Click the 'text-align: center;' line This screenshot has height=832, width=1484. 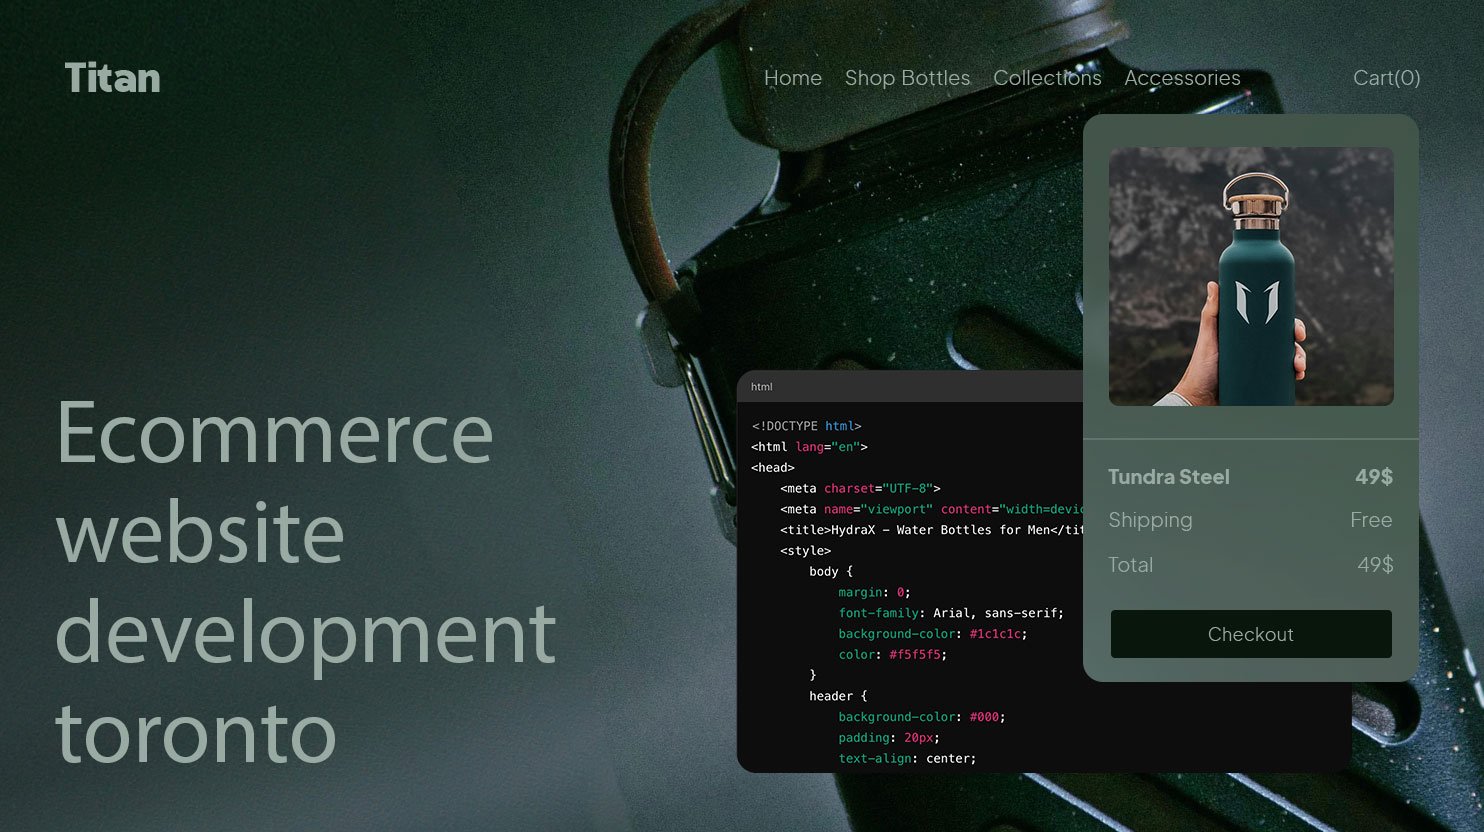tap(907, 759)
